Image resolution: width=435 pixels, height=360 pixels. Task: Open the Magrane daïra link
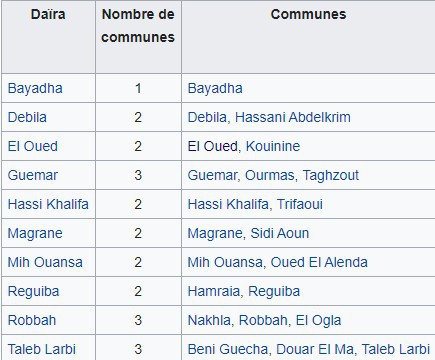tap(35, 233)
